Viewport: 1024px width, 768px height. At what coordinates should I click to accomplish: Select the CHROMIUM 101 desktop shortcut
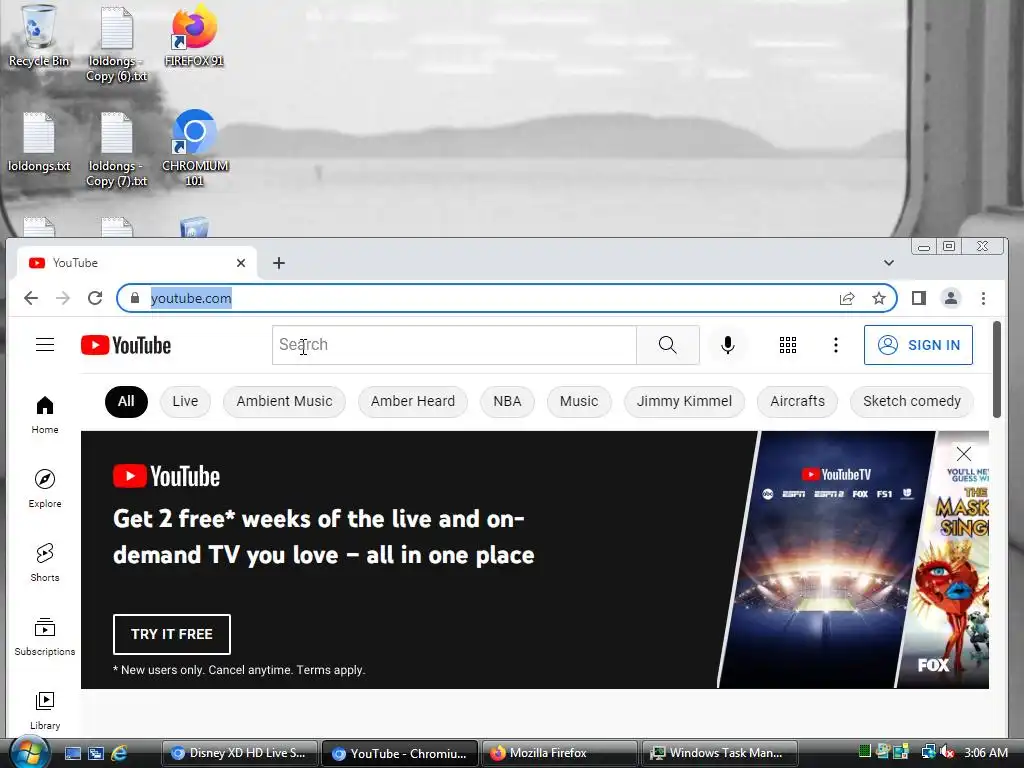tap(195, 148)
